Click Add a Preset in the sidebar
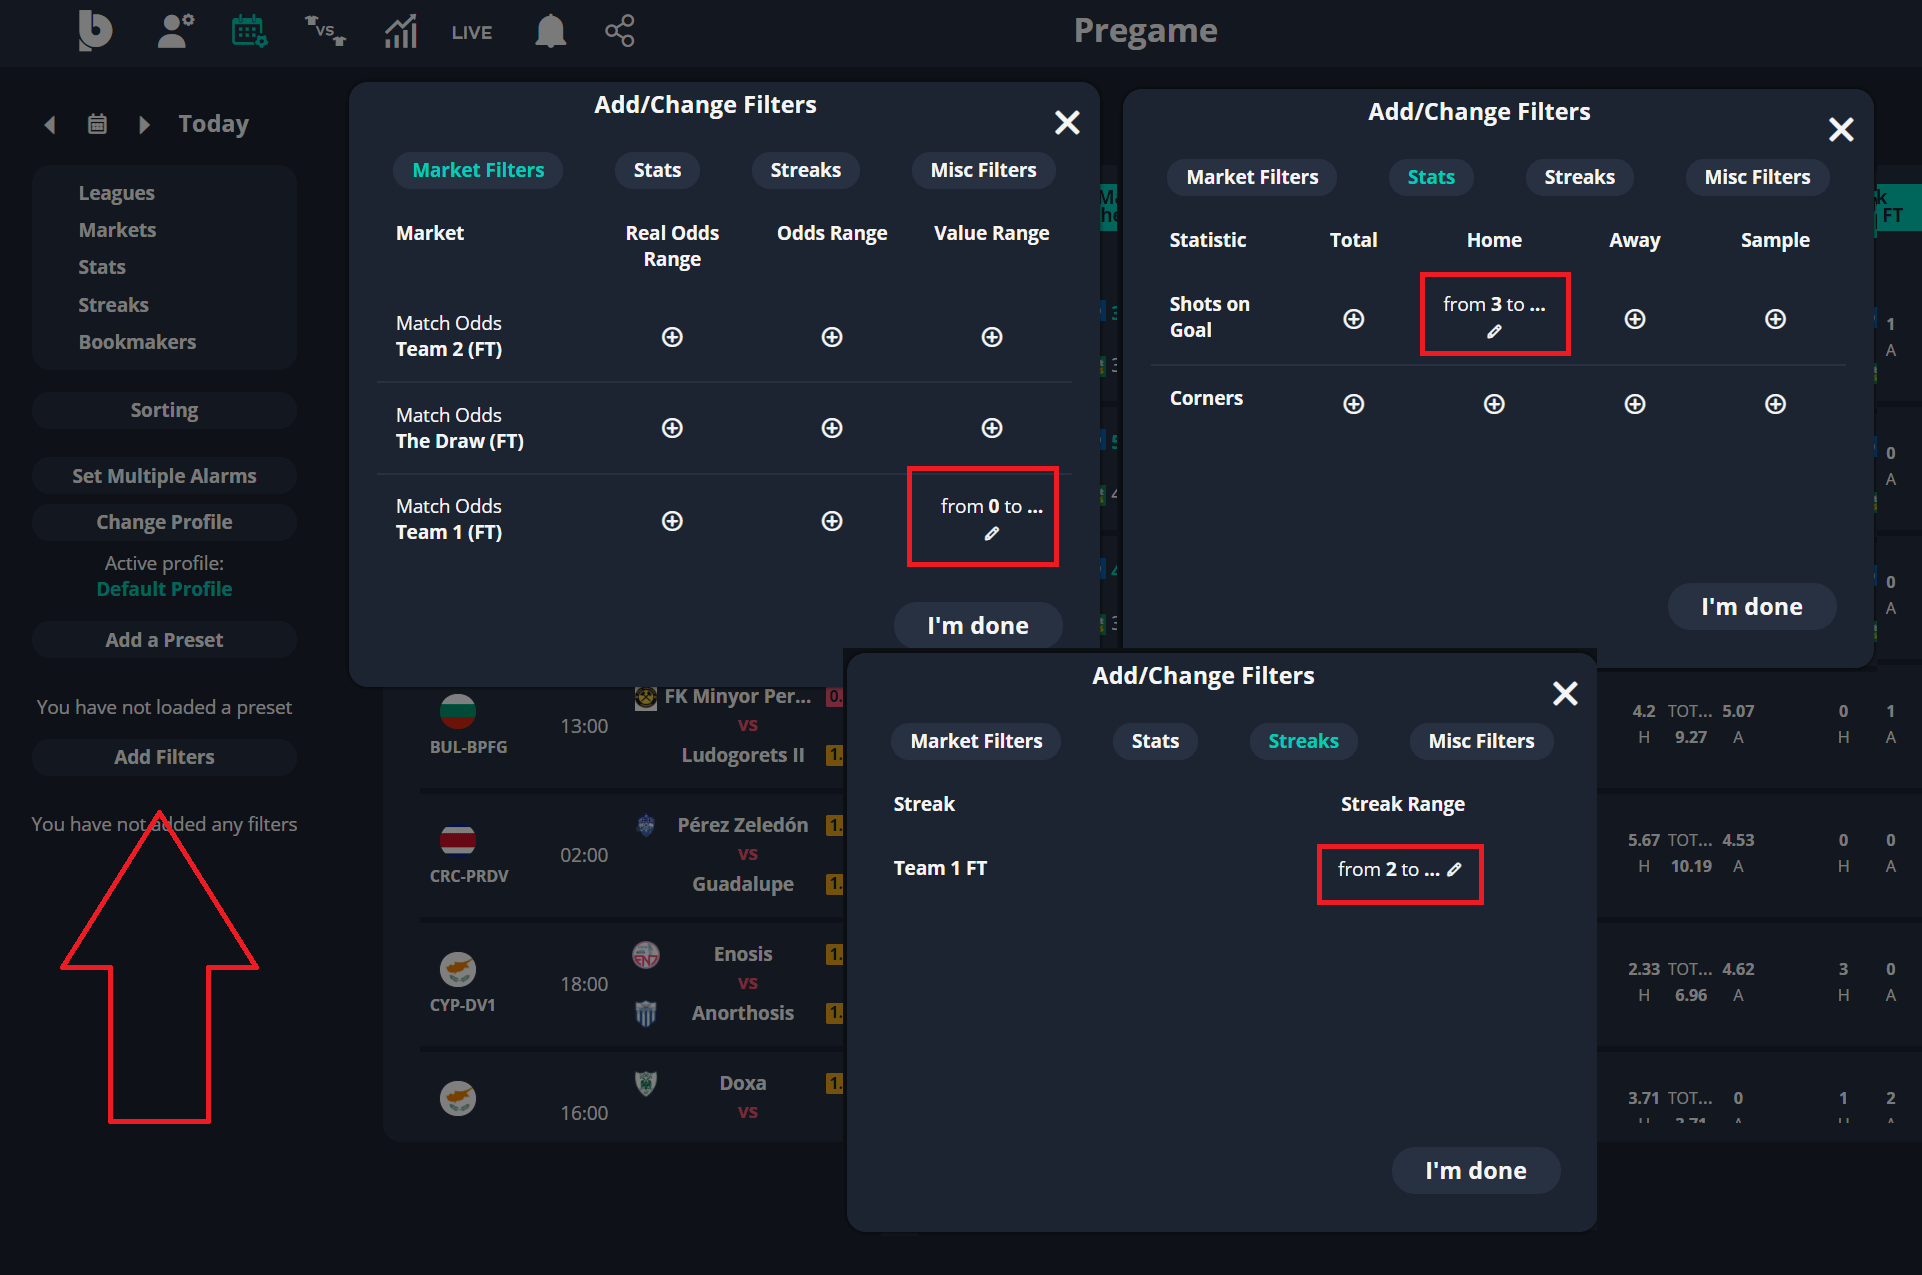 click(163, 639)
